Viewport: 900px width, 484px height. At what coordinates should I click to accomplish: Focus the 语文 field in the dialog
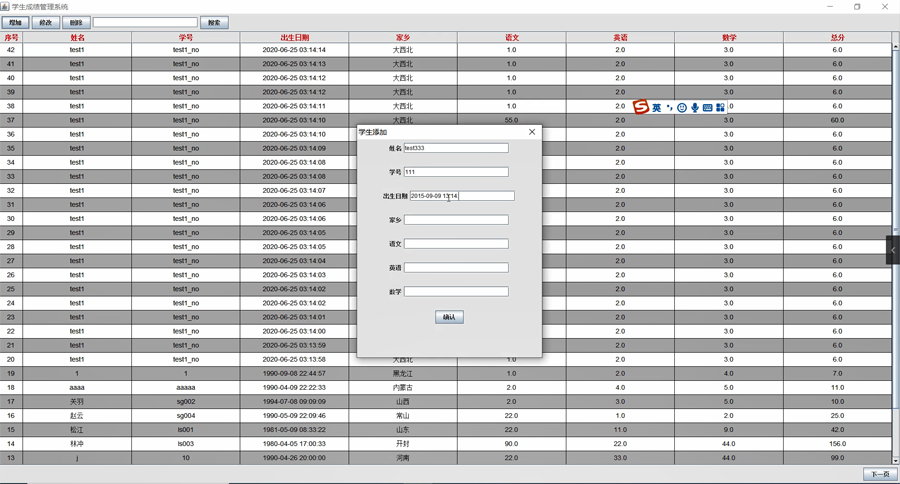456,243
